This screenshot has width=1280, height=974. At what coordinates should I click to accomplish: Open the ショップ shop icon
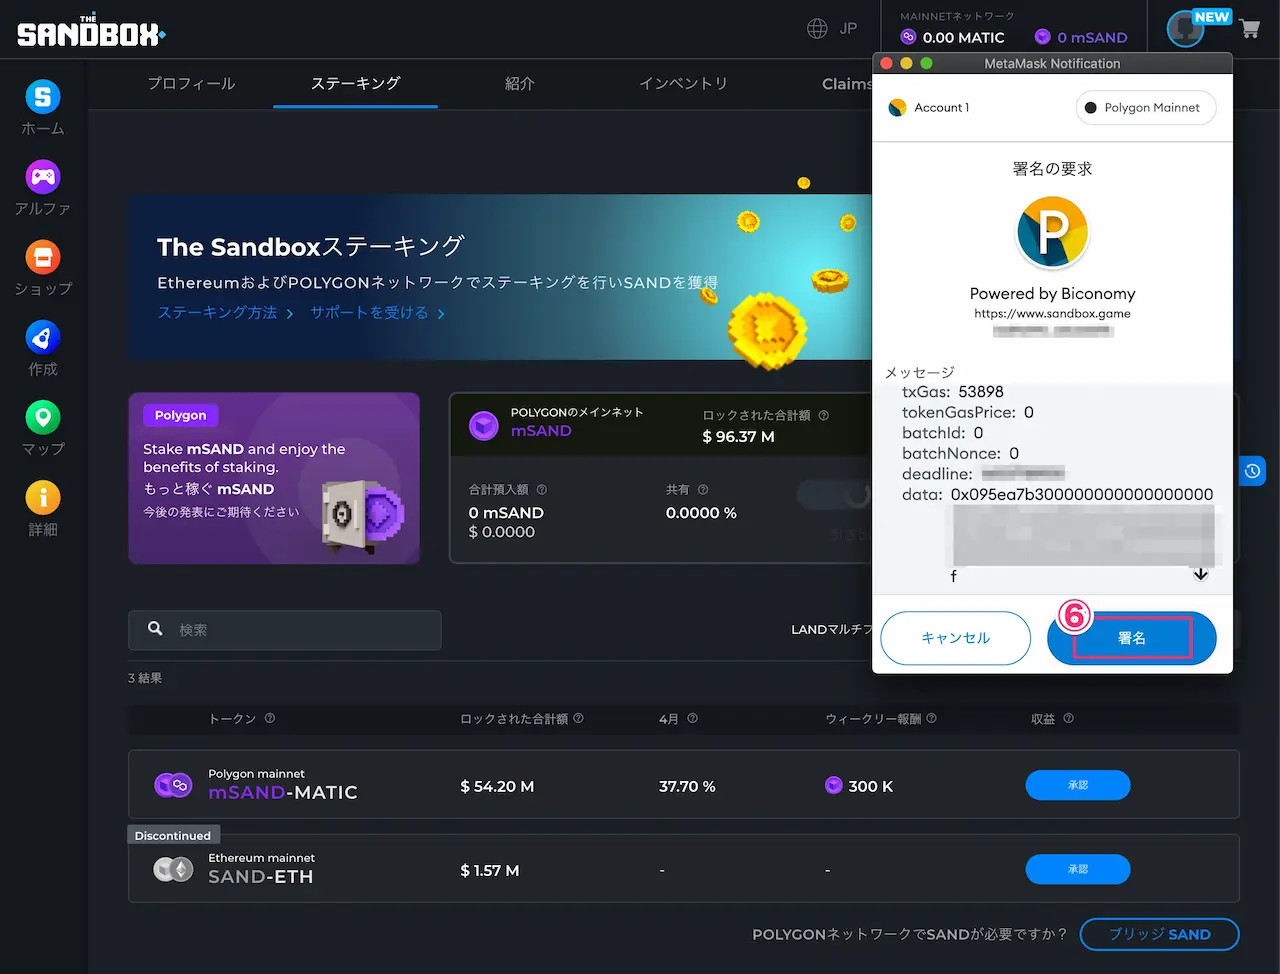[x=42, y=257]
